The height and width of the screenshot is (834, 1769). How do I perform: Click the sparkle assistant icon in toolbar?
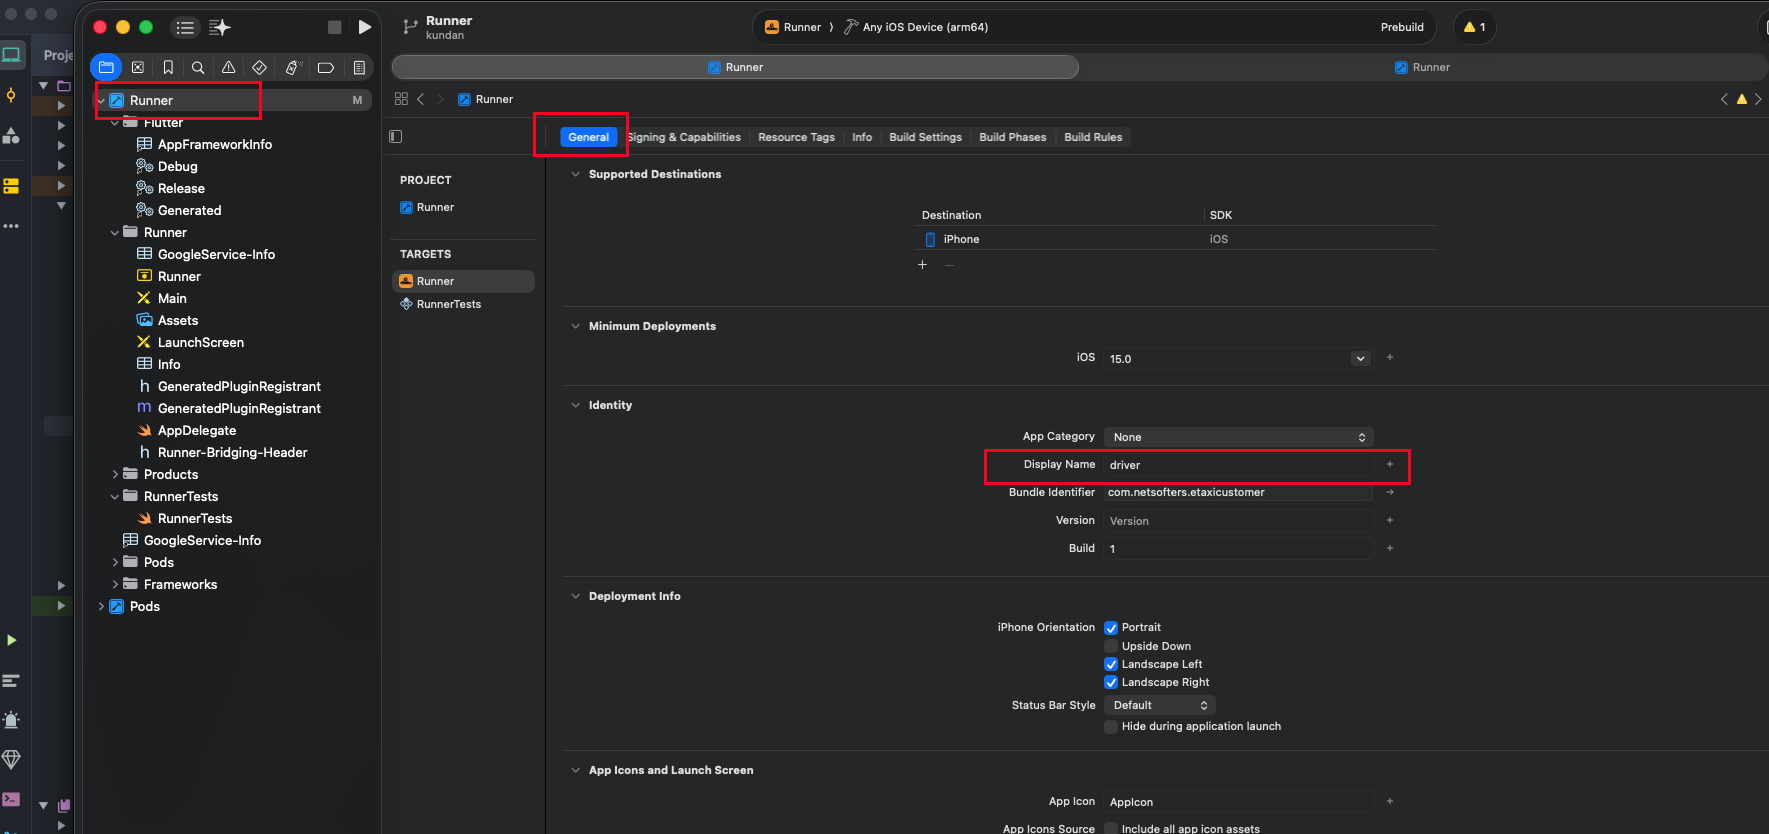tap(220, 27)
